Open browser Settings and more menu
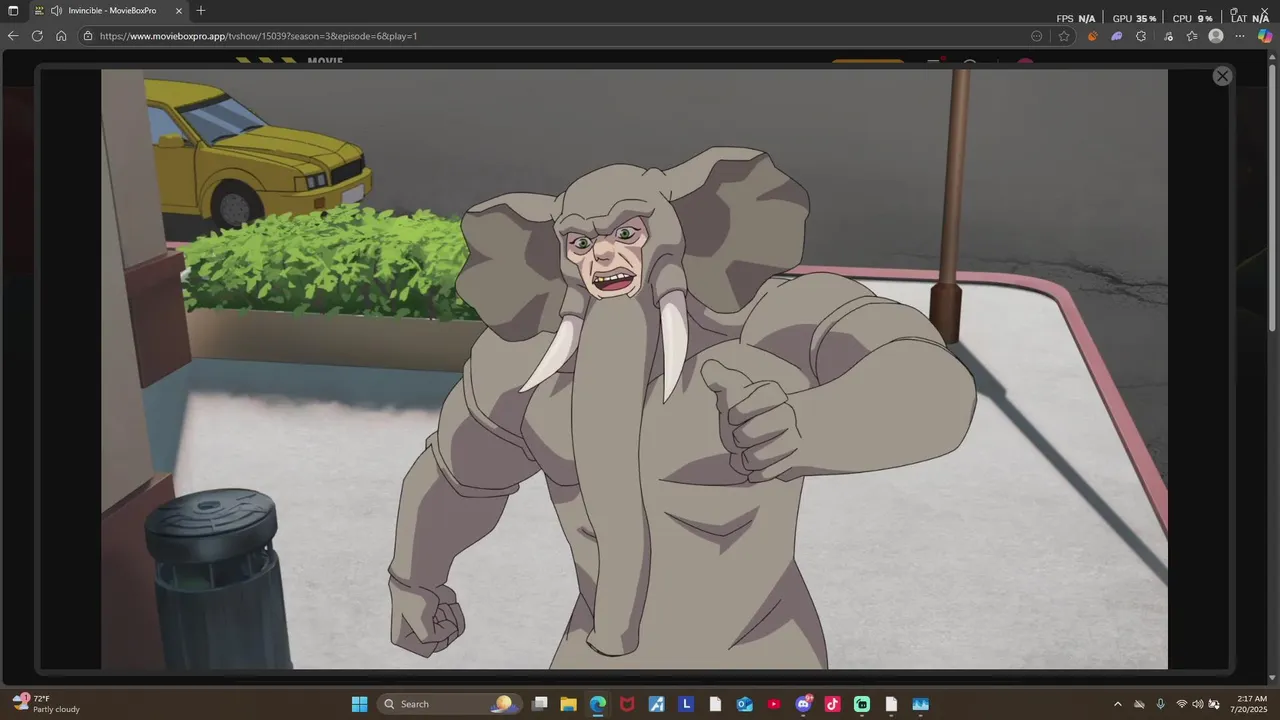Viewport: 1280px width, 720px height. [x=1240, y=36]
